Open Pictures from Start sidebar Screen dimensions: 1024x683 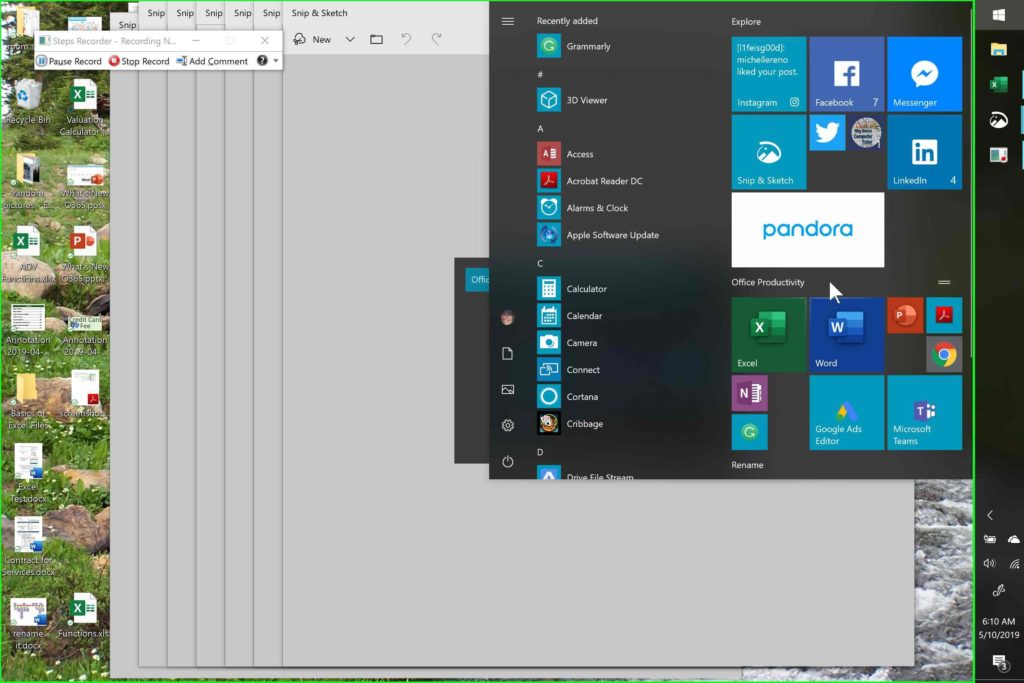coord(507,390)
